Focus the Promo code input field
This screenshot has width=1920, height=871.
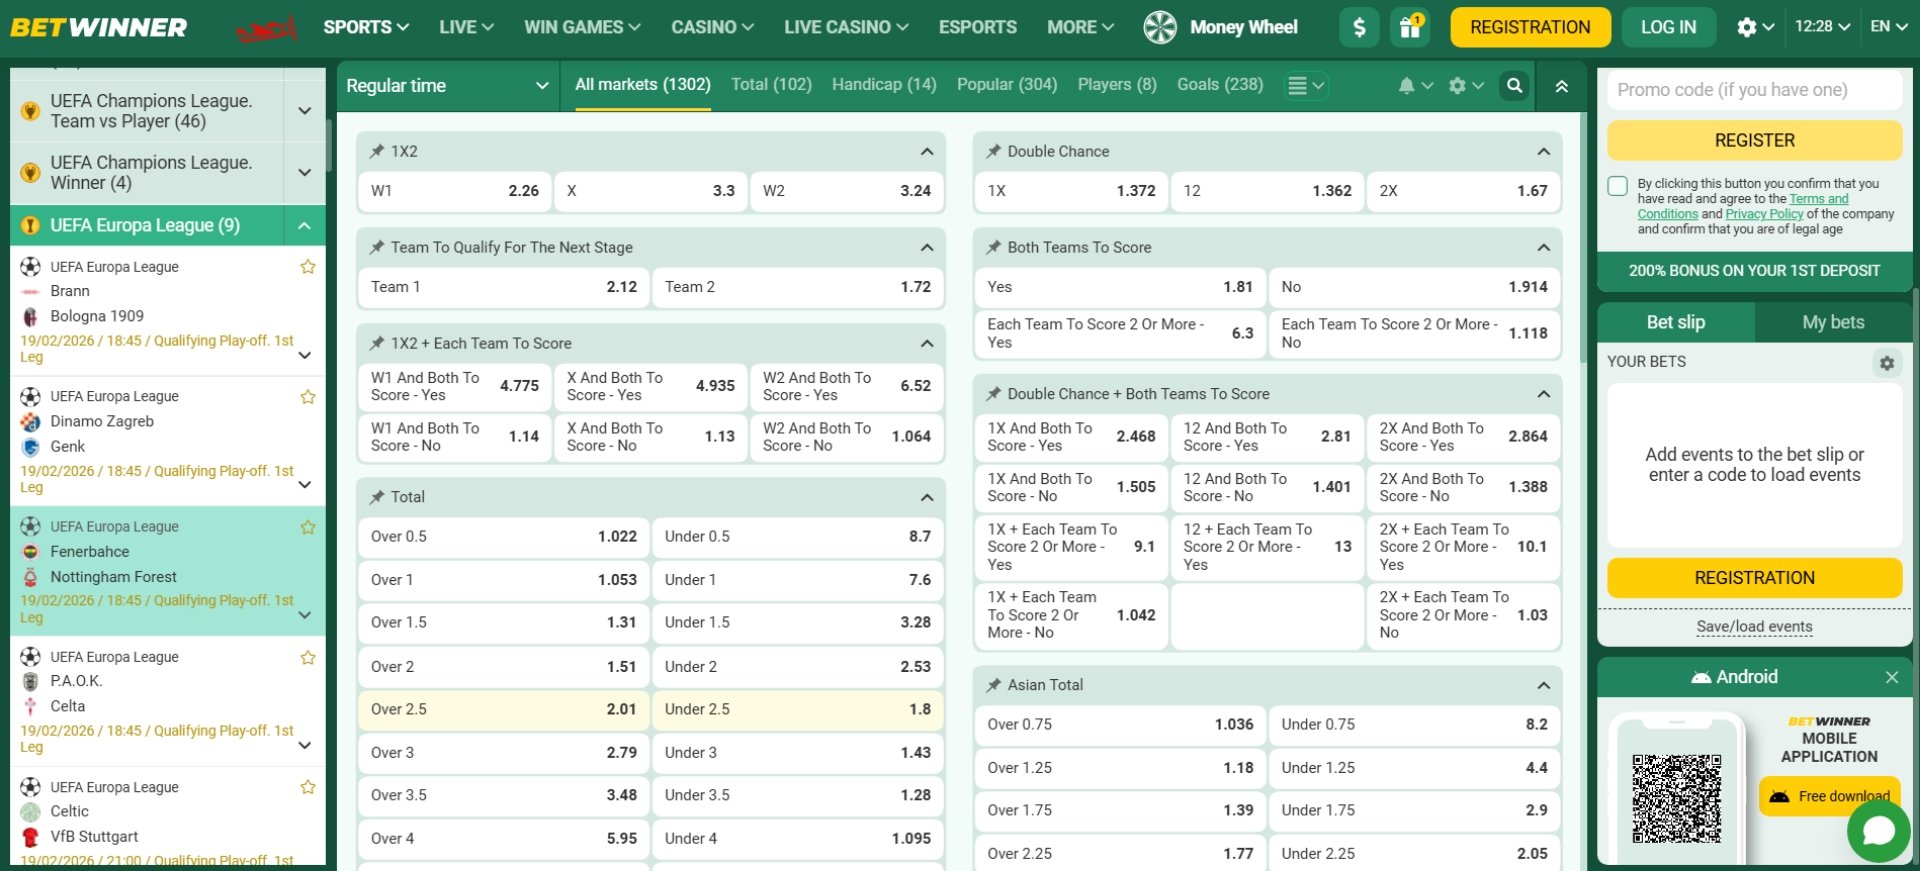pyautogui.click(x=1754, y=90)
